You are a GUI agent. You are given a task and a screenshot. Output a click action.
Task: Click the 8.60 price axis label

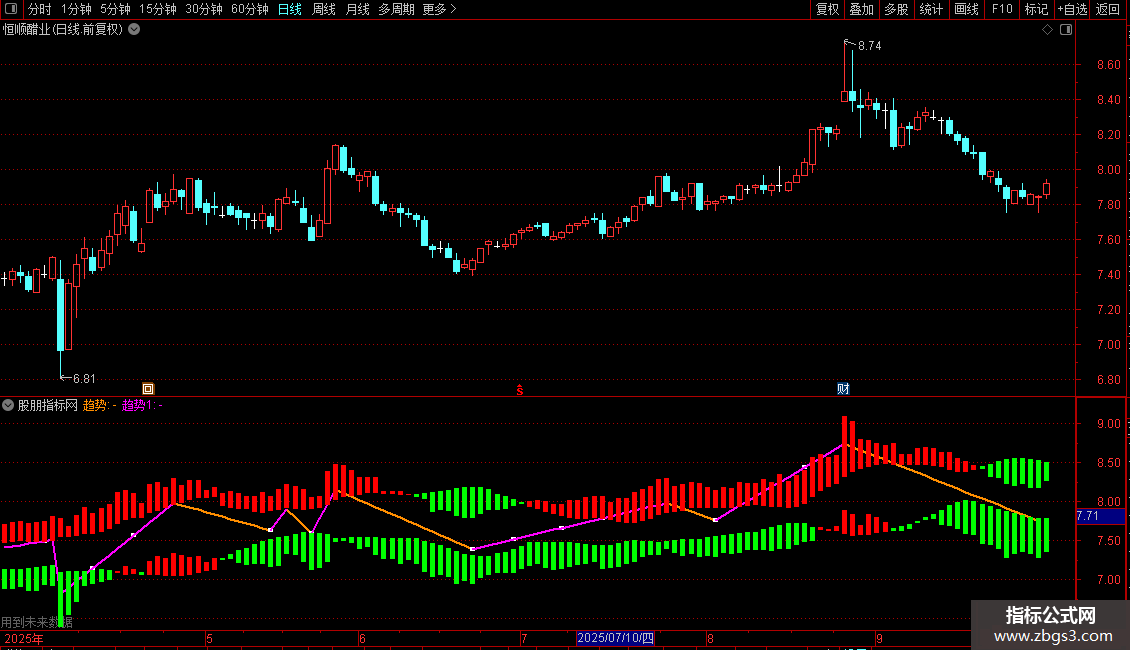point(1108,65)
